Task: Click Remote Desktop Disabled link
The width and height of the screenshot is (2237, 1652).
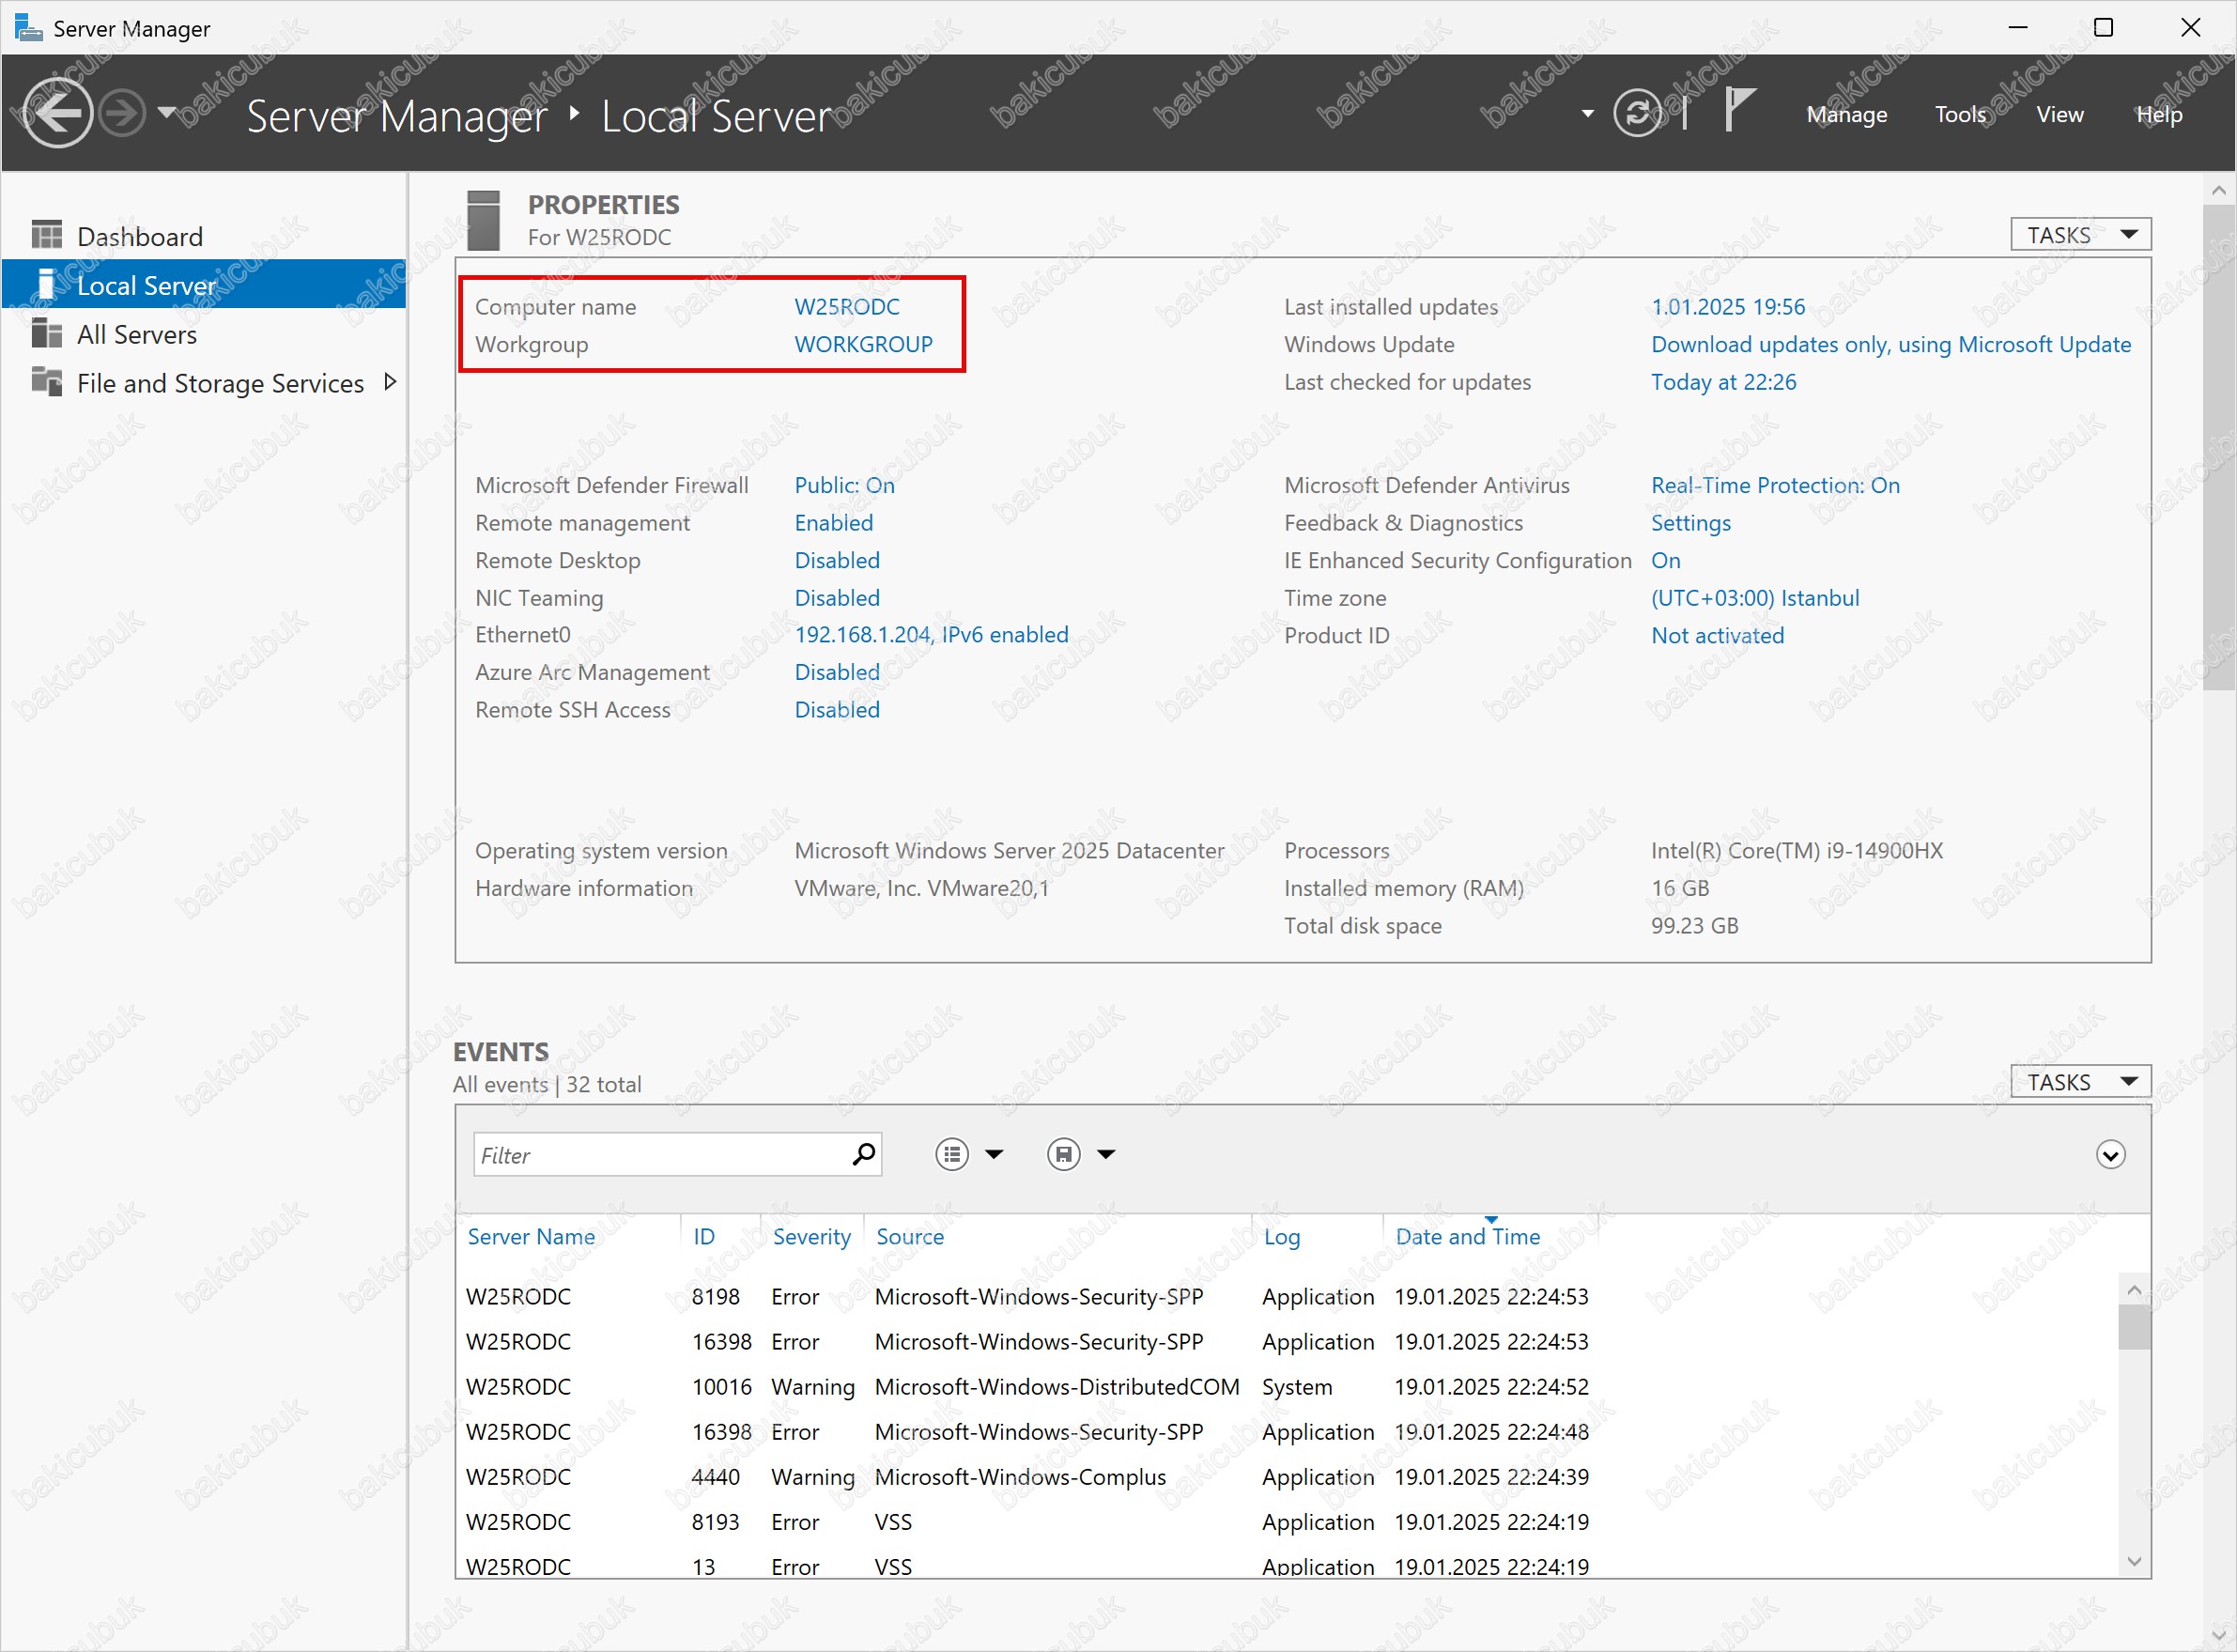Action: [837, 560]
